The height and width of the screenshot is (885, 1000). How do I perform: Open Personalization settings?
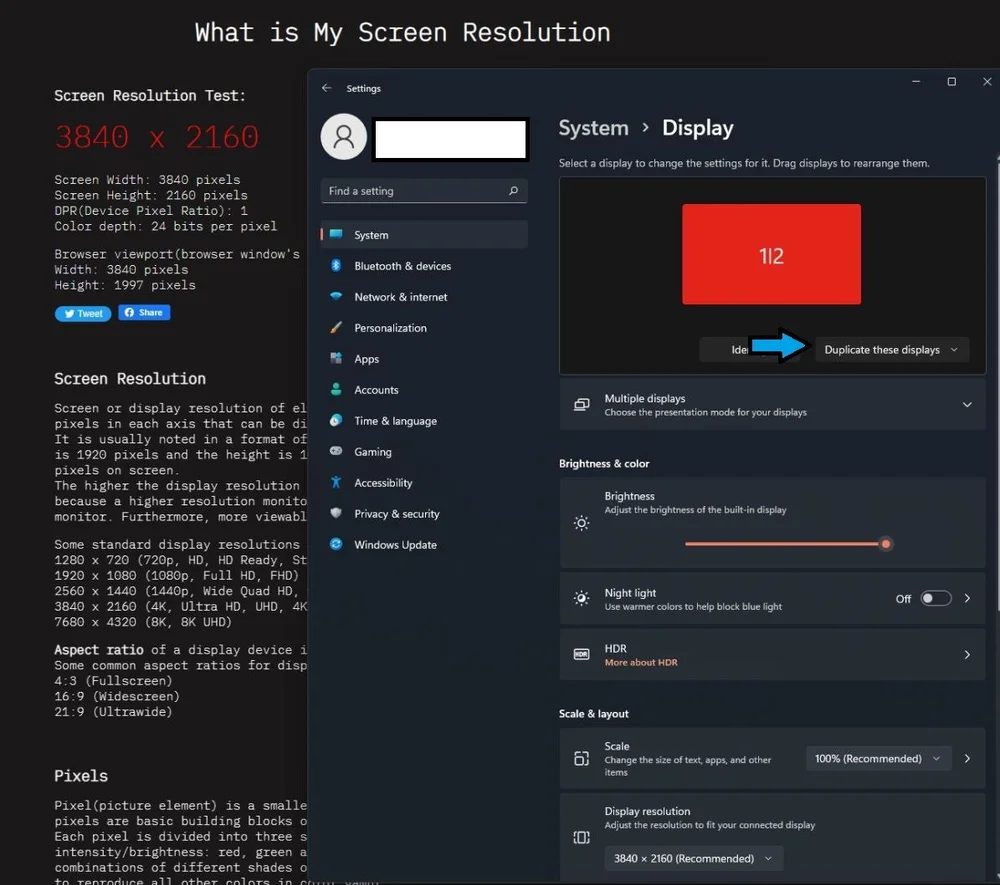pyautogui.click(x=424, y=328)
